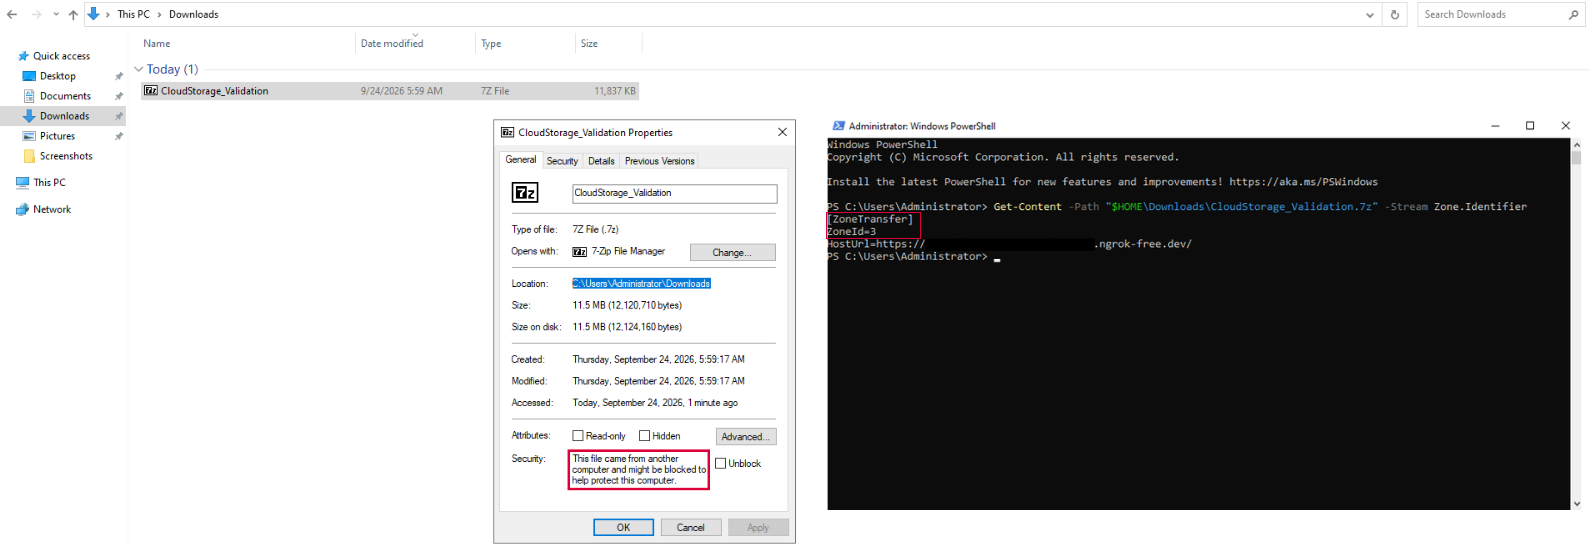
Task: Open Advanced... attributes dialog
Action: click(x=746, y=436)
